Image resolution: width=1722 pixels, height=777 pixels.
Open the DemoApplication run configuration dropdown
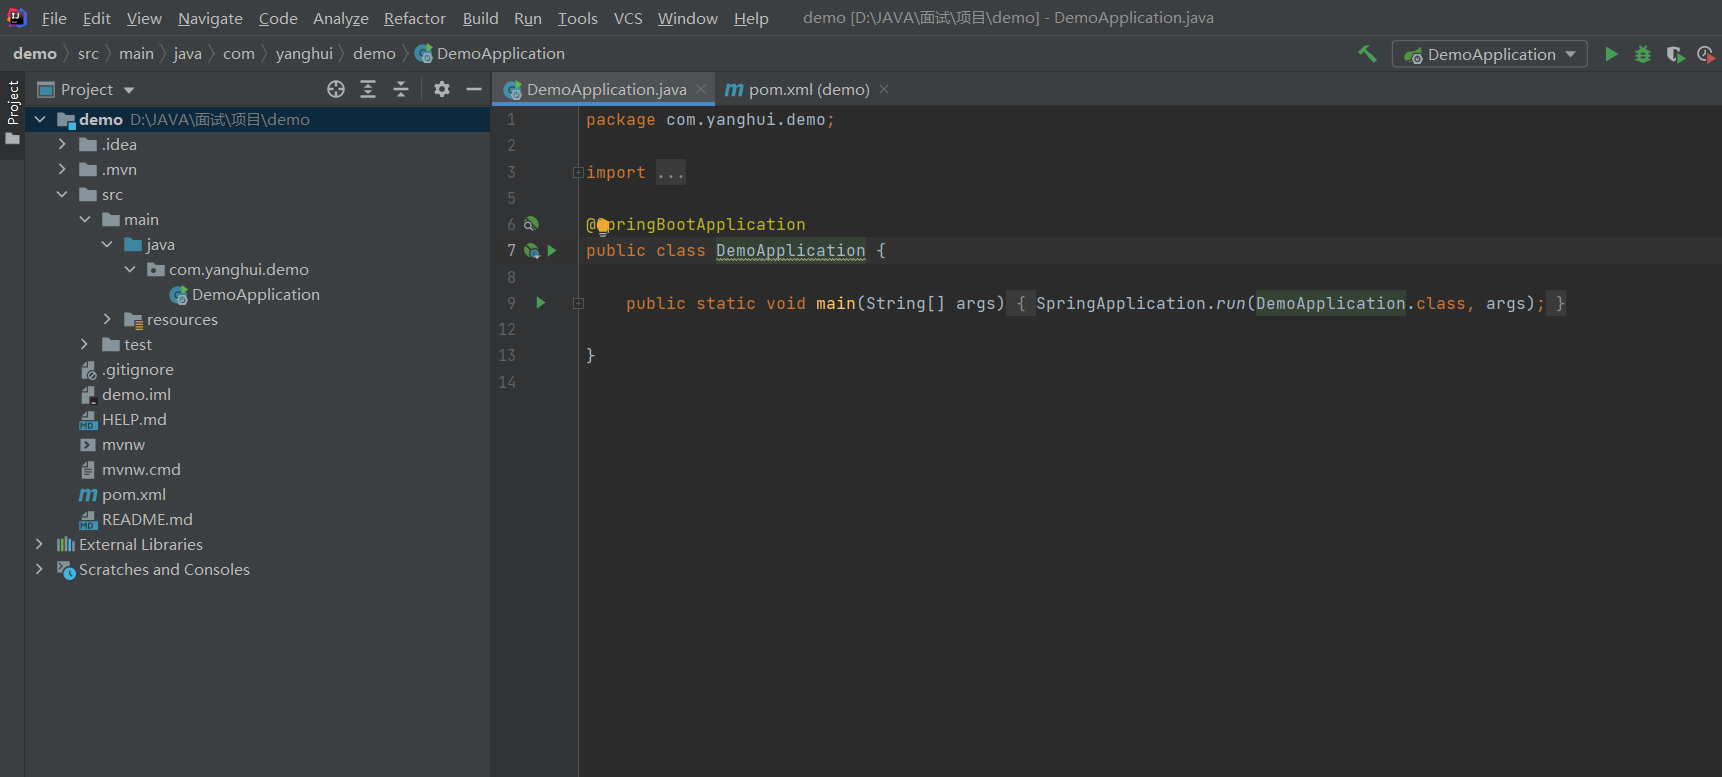pyautogui.click(x=1490, y=54)
